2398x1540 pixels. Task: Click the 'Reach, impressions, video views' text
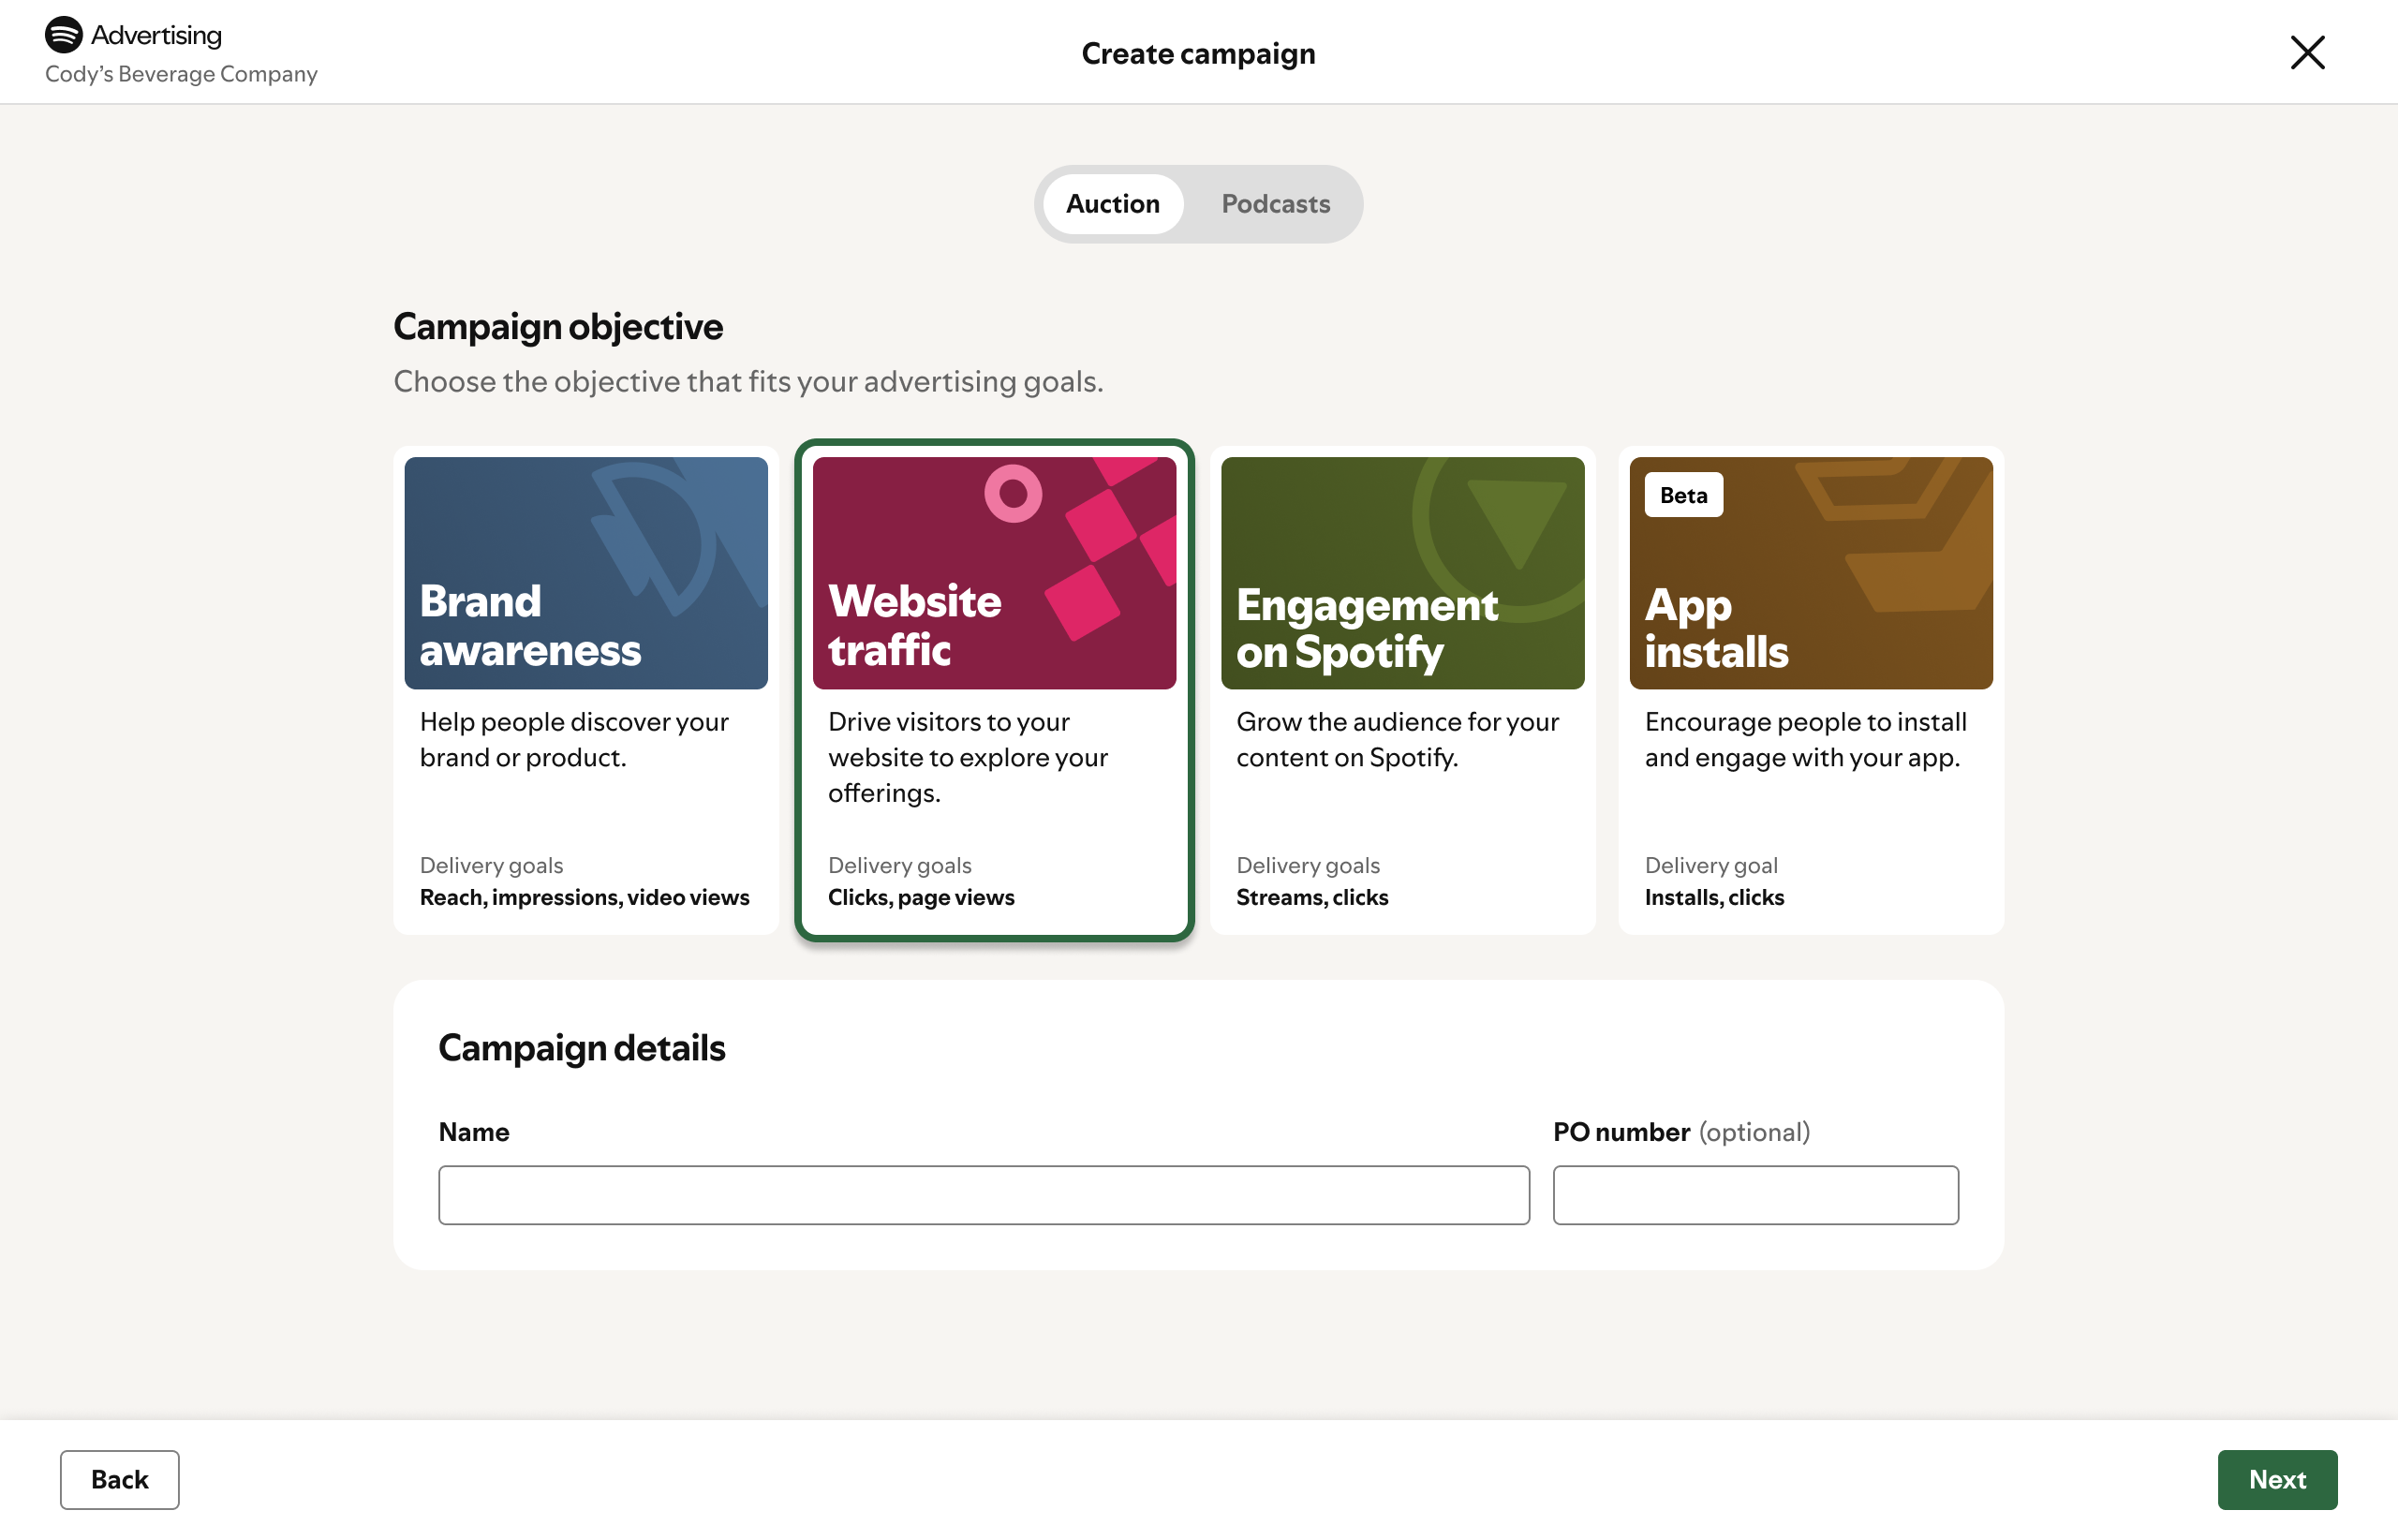(x=584, y=897)
